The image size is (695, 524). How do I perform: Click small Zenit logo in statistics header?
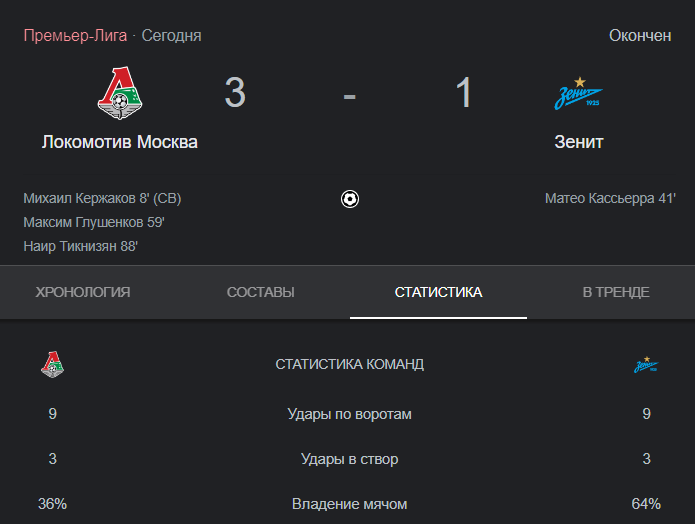pos(646,364)
